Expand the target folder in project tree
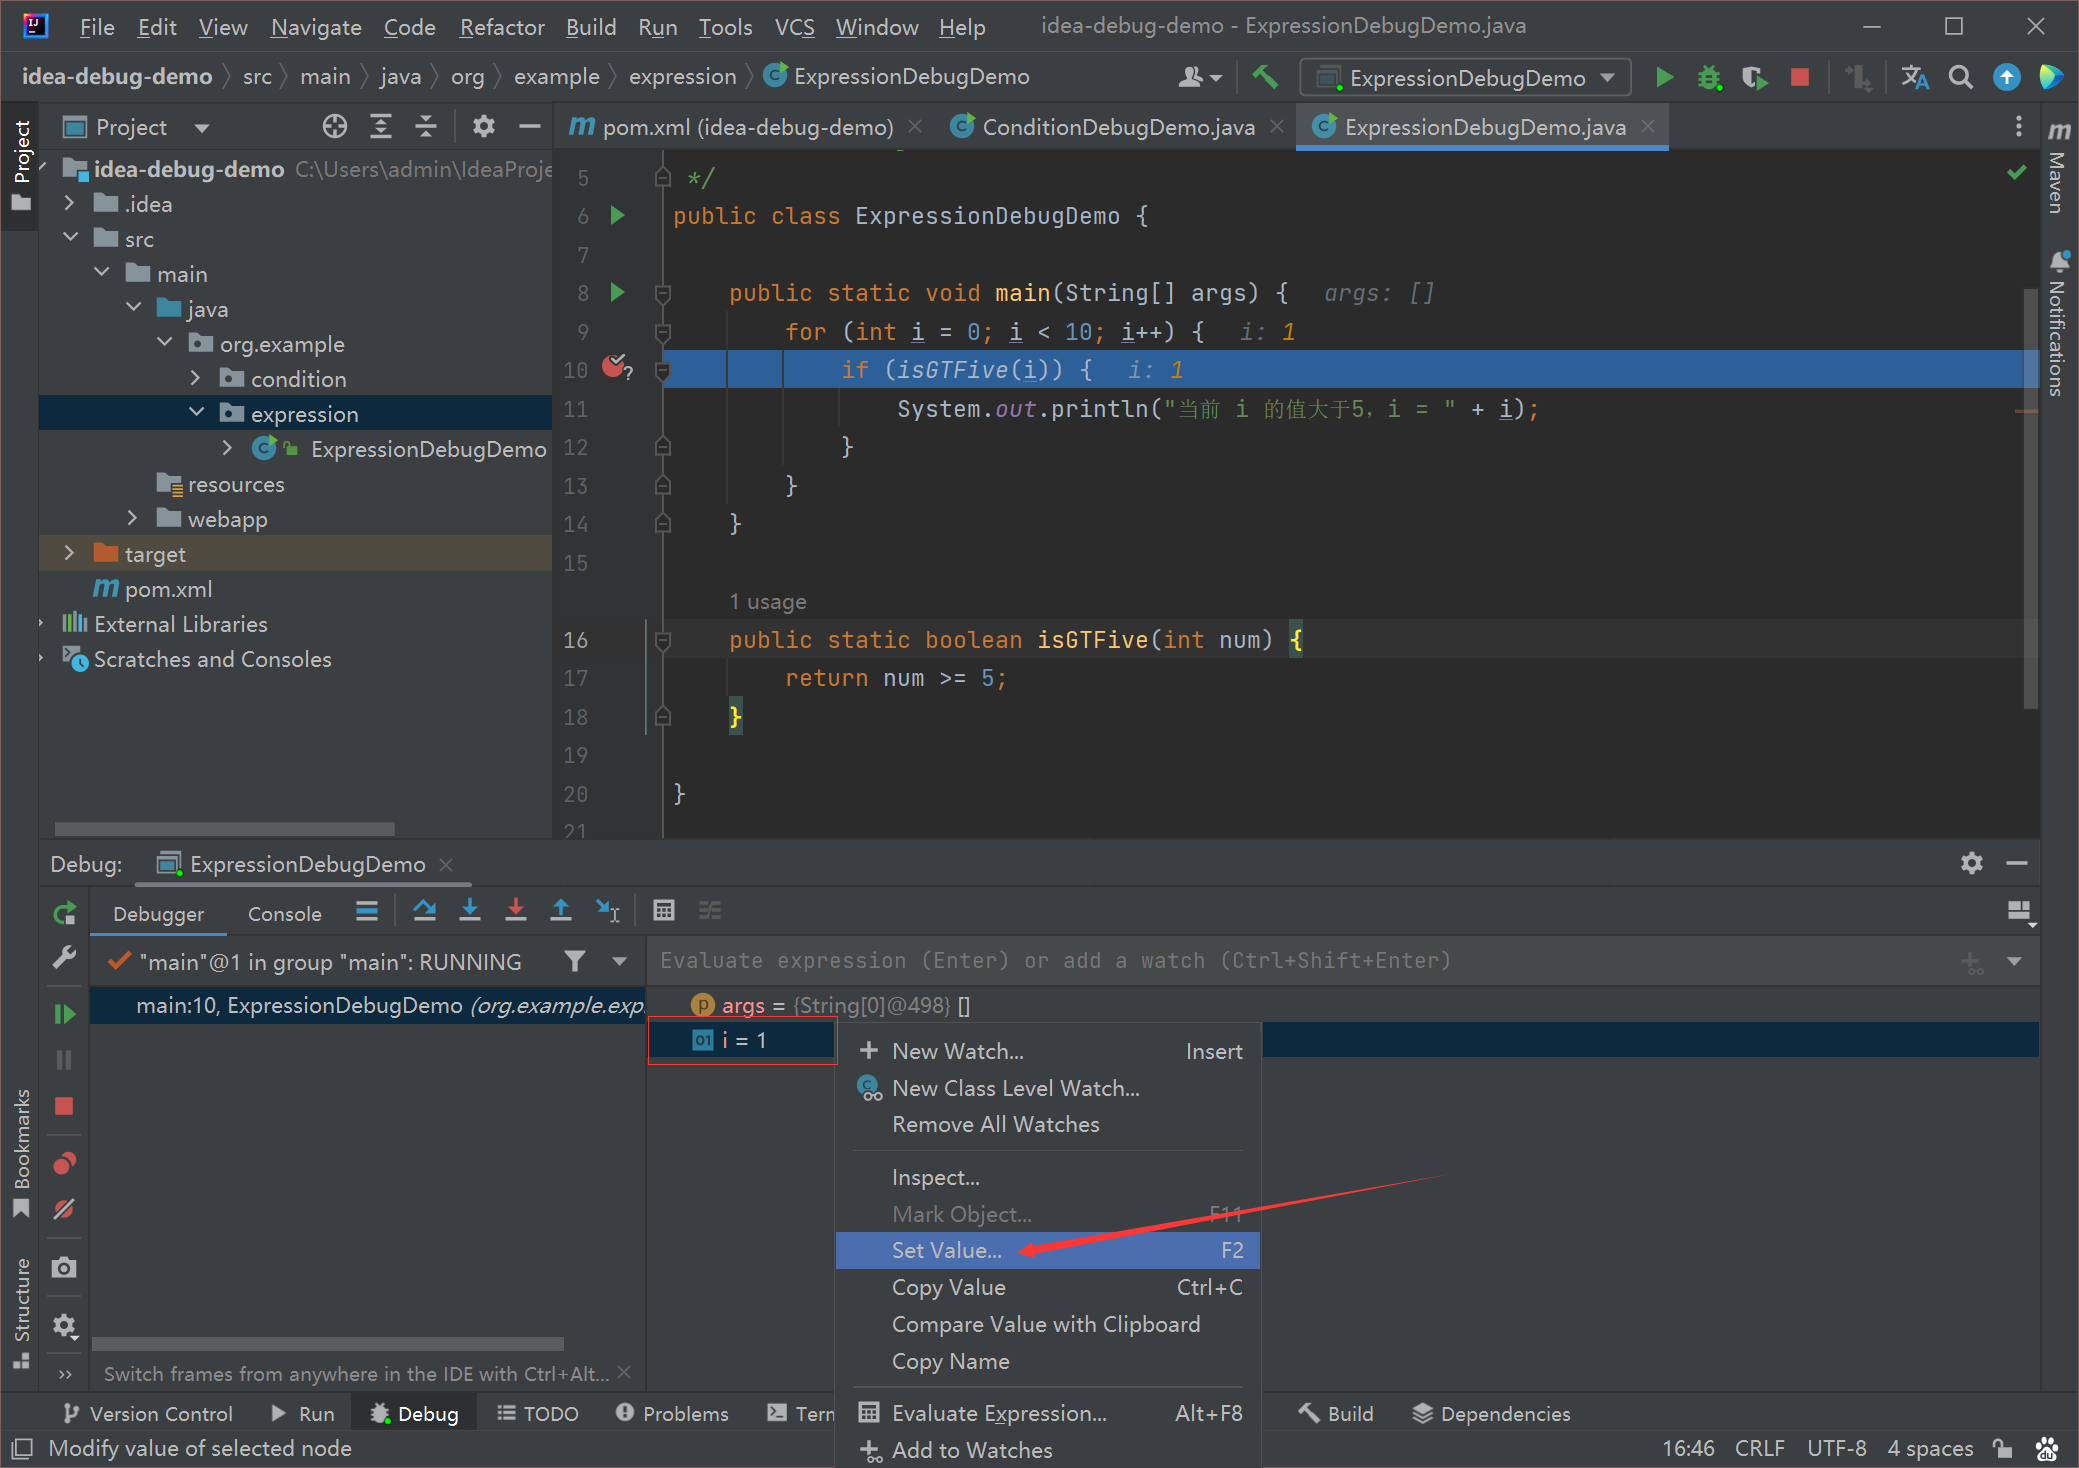The image size is (2079, 1468). [68, 553]
